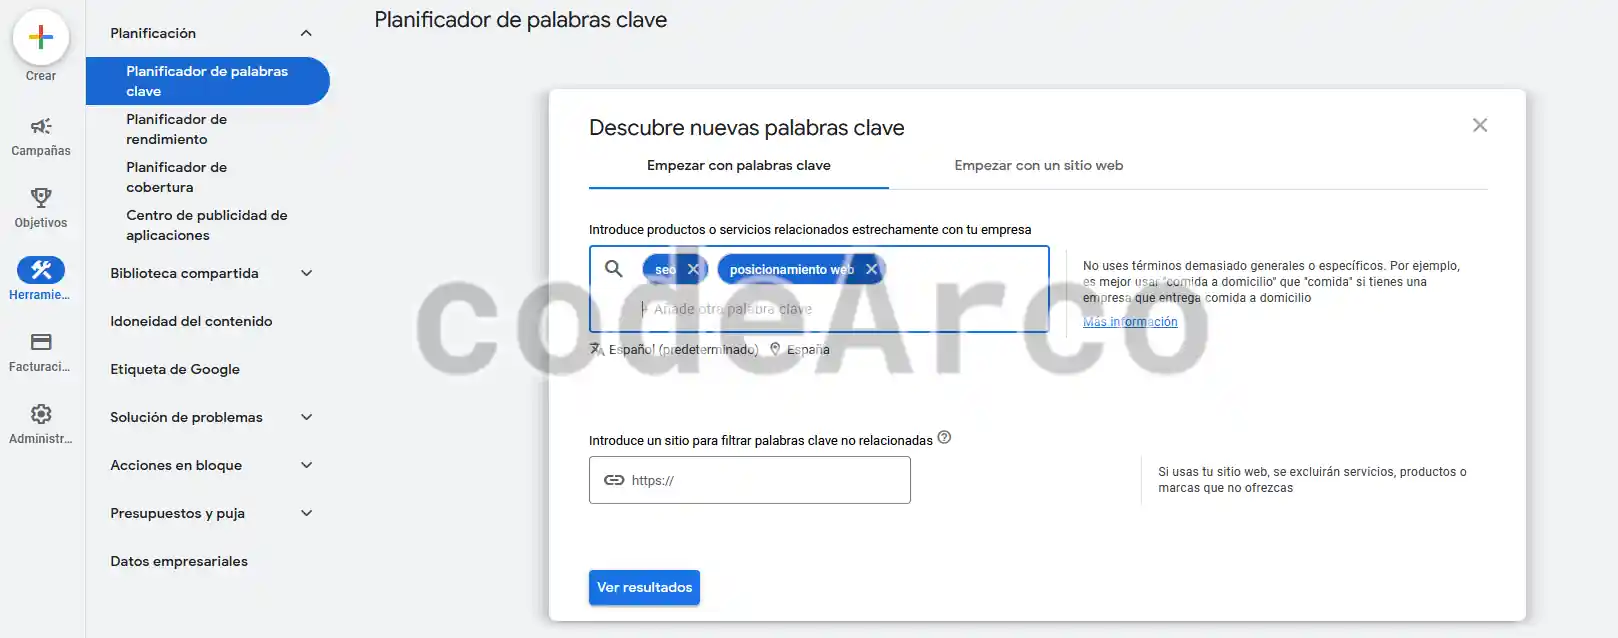Expand Acciones en bloque section

click(307, 465)
